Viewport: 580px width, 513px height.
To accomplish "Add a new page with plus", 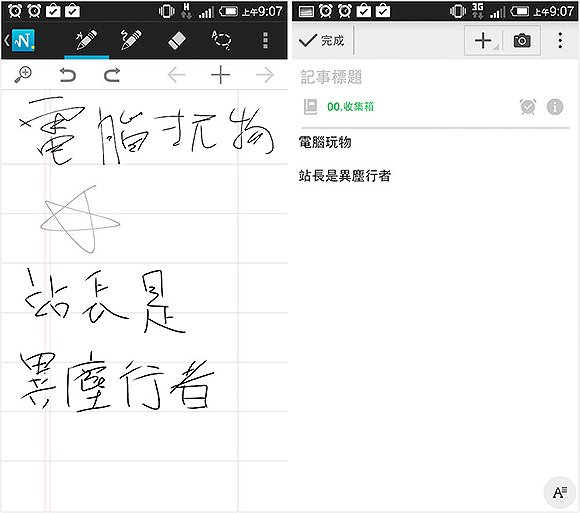I will click(220, 75).
